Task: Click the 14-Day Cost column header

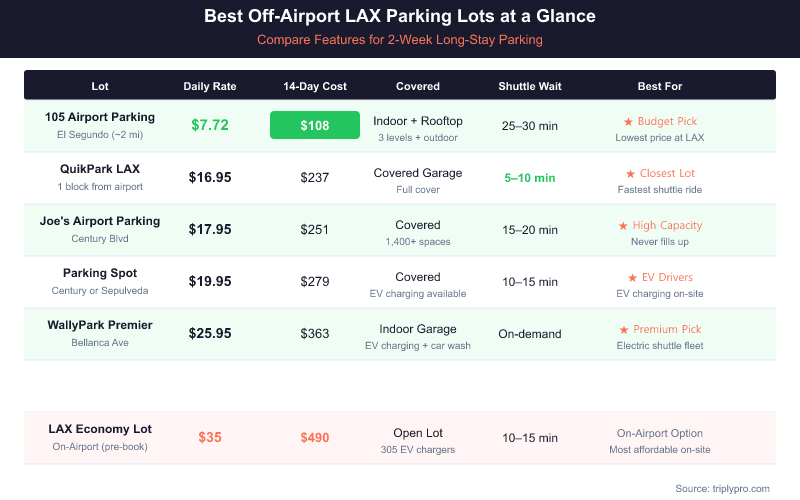Action: [x=315, y=86]
